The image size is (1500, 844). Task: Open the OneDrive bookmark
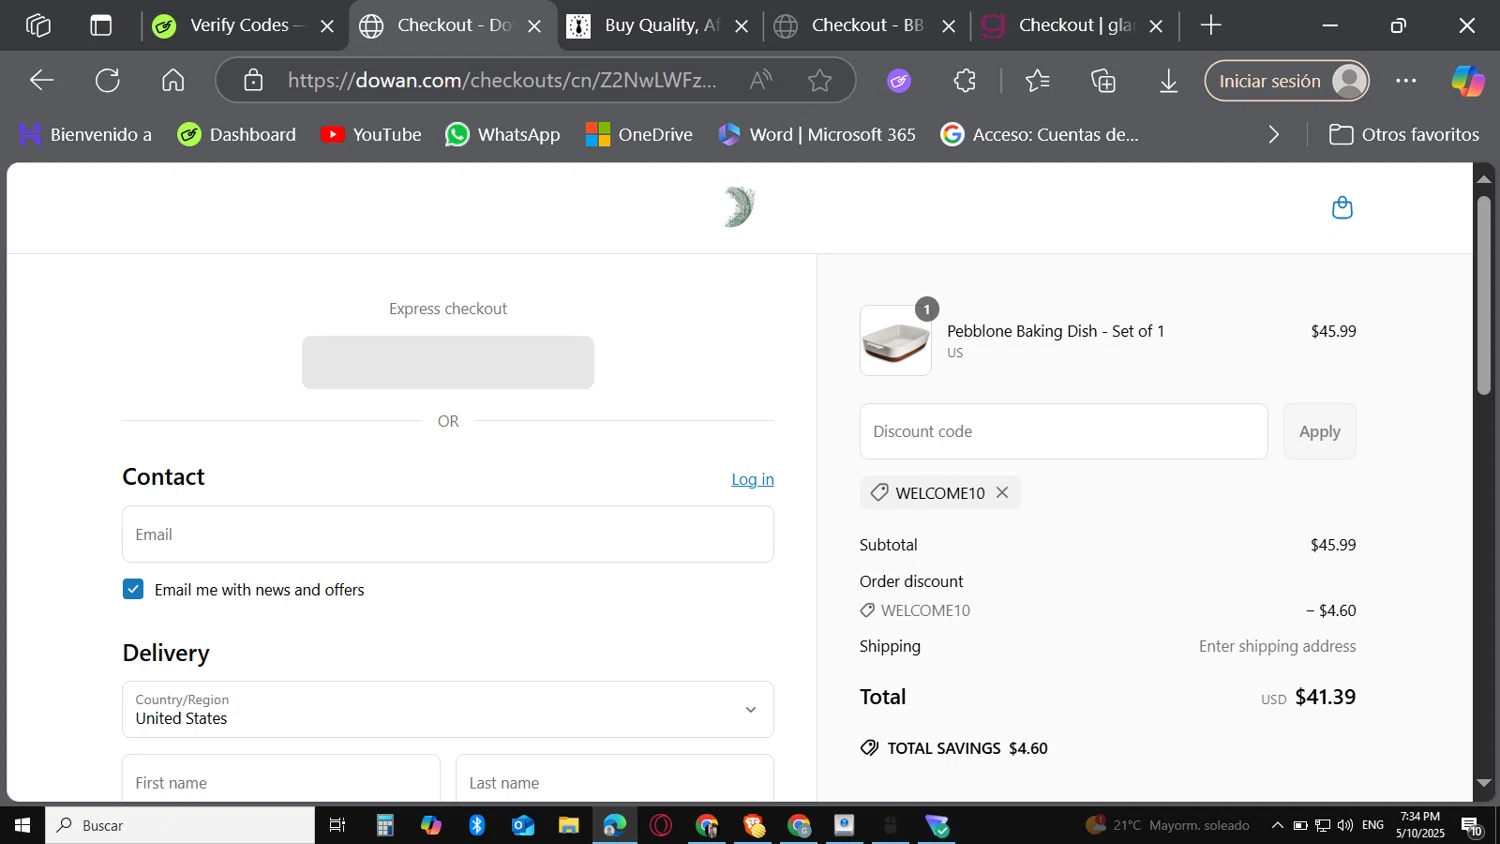click(639, 134)
